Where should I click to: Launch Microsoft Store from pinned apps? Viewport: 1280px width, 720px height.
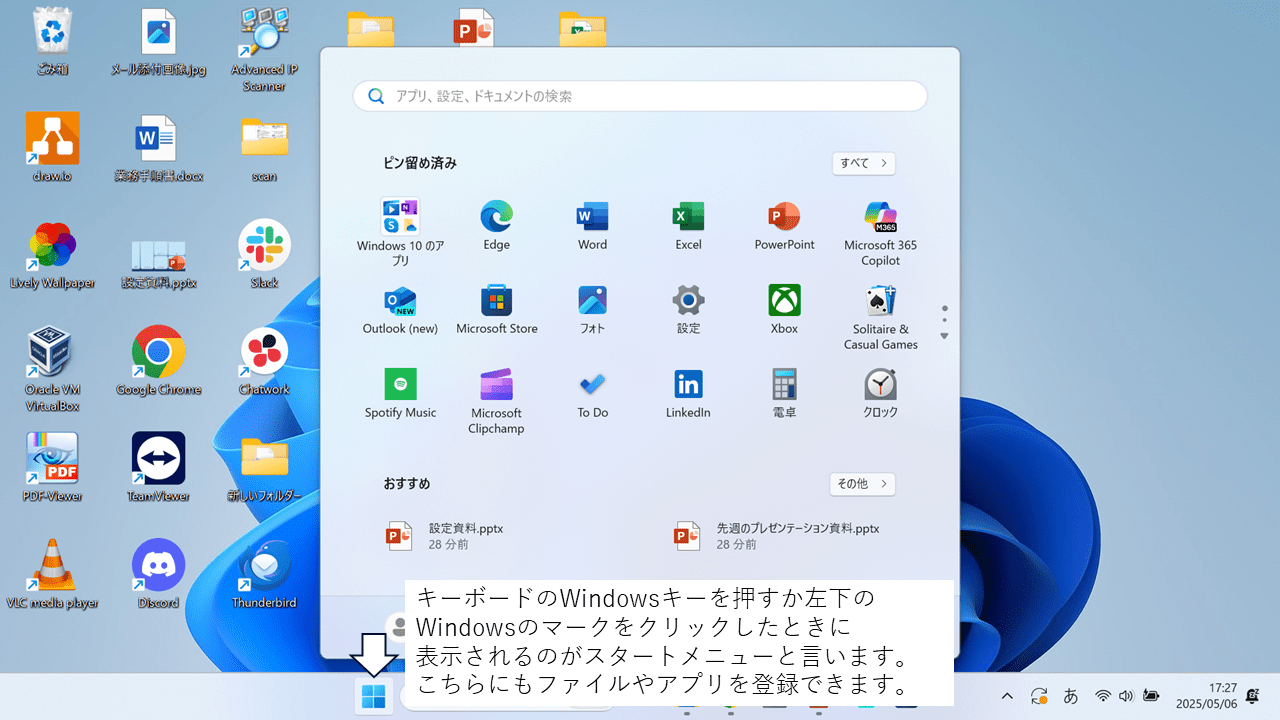[x=496, y=309]
